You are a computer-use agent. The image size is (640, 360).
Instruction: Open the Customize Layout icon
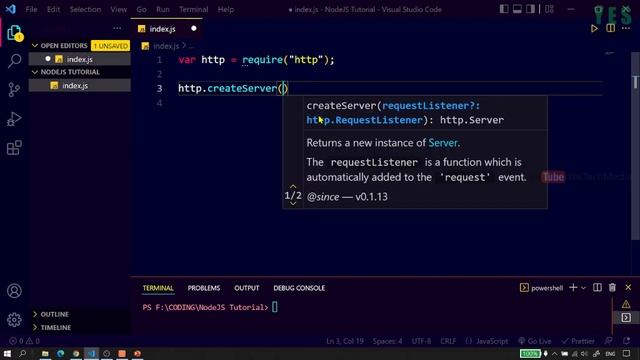(x=549, y=9)
